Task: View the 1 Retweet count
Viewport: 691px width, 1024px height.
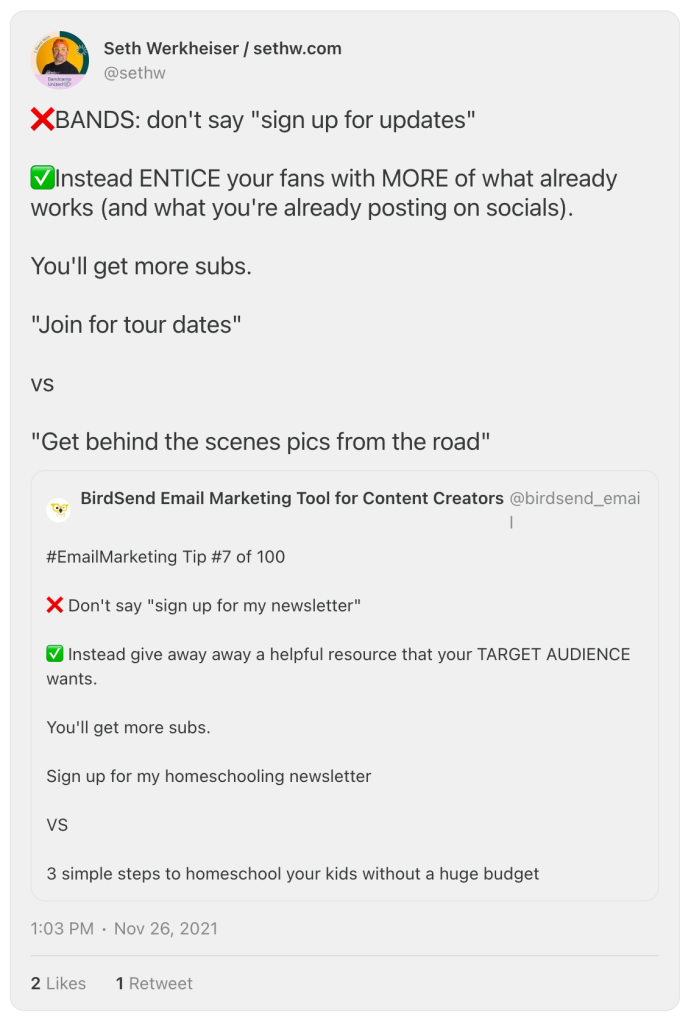Action: point(154,984)
